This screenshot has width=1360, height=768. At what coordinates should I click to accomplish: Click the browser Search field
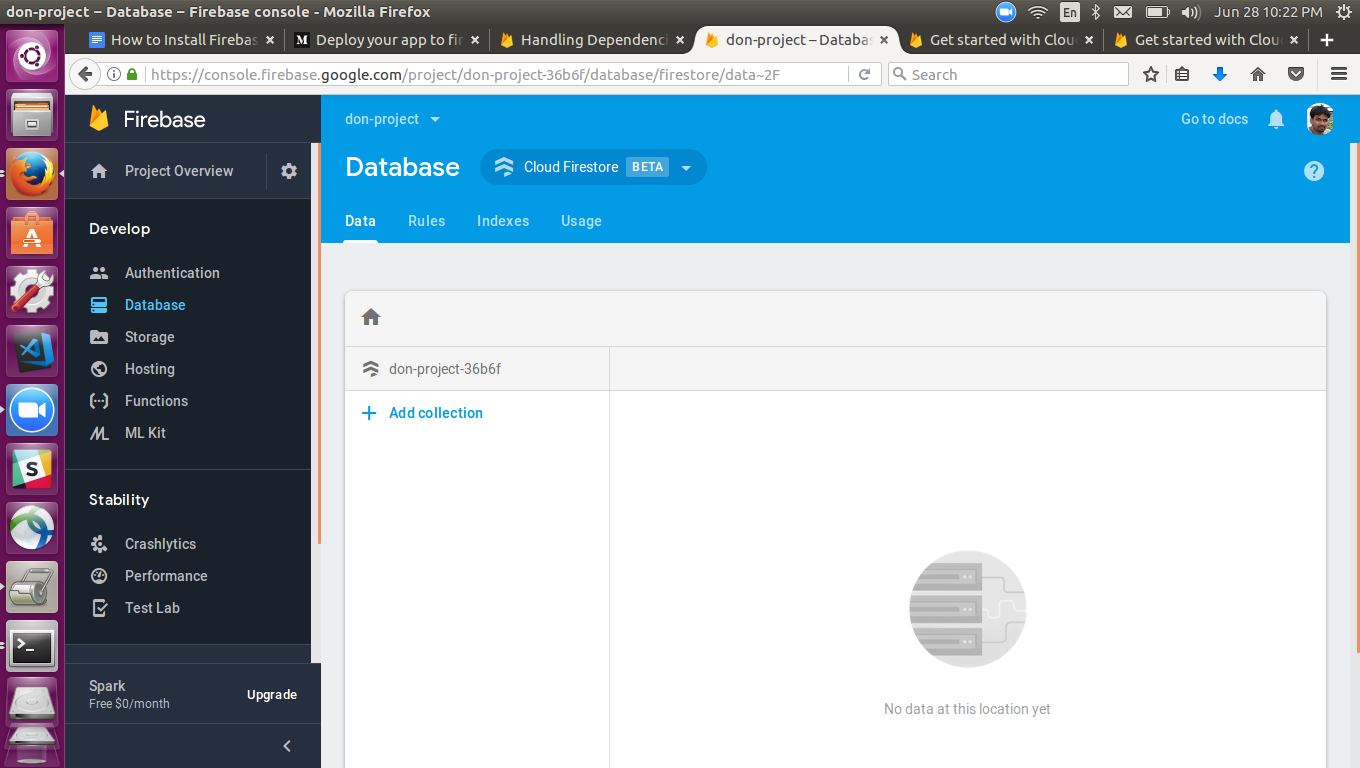tap(1008, 74)
